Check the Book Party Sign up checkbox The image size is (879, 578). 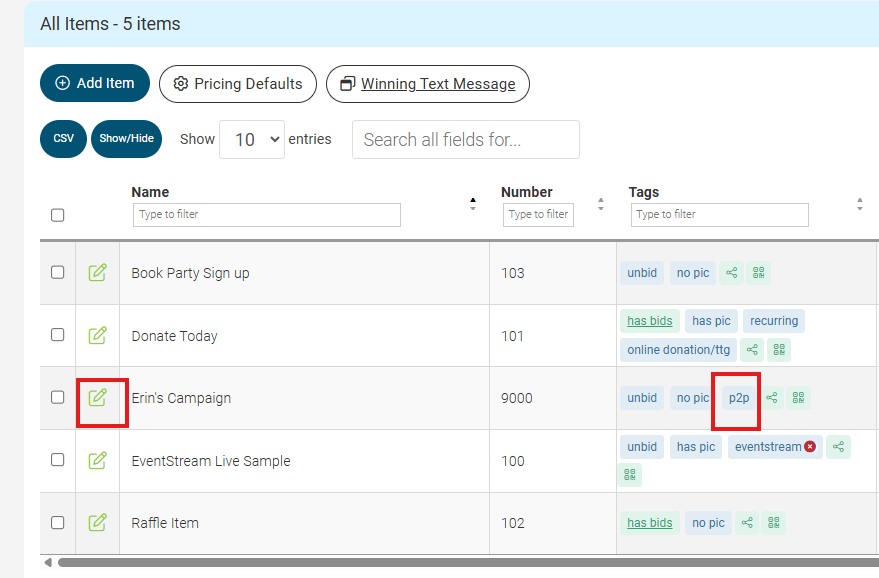pos(58,272)
